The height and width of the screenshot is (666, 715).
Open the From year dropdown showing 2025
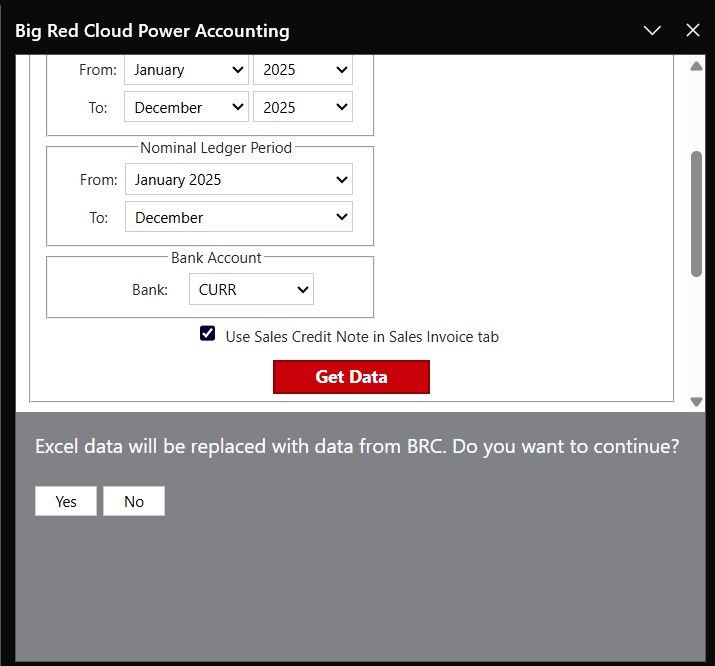[303, 70]
